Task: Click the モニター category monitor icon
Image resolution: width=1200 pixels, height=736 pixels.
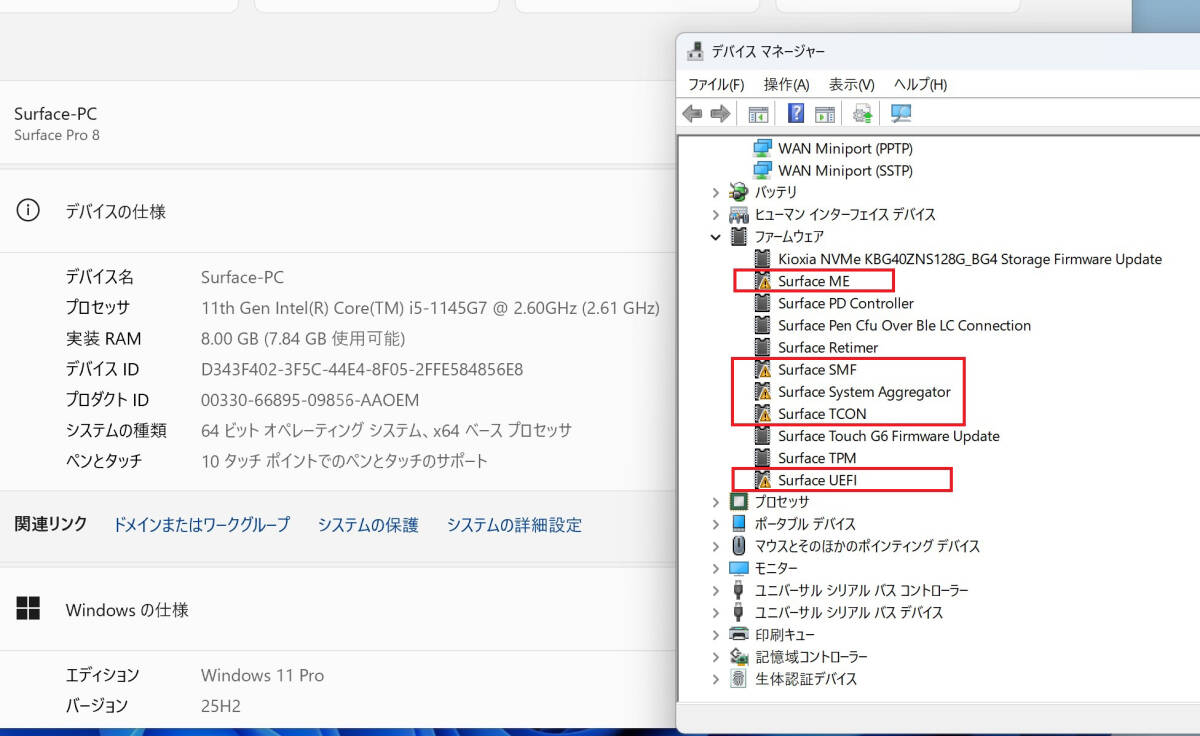Action: coord(739,568)
